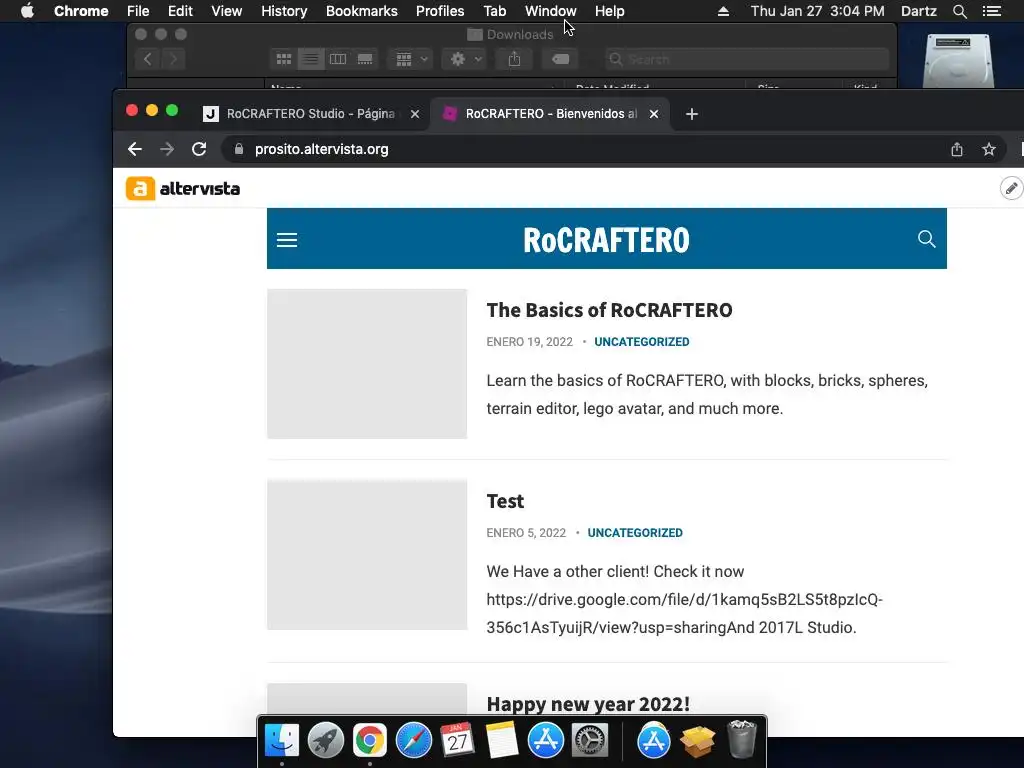Open the Window menu

coord(551,11)
